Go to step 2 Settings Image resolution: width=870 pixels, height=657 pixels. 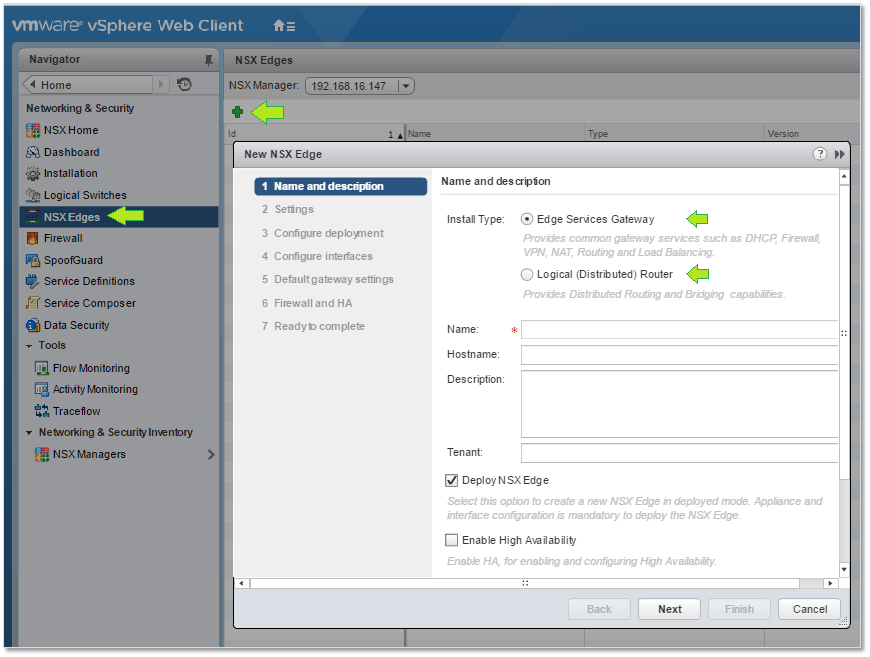coord(288,210)
